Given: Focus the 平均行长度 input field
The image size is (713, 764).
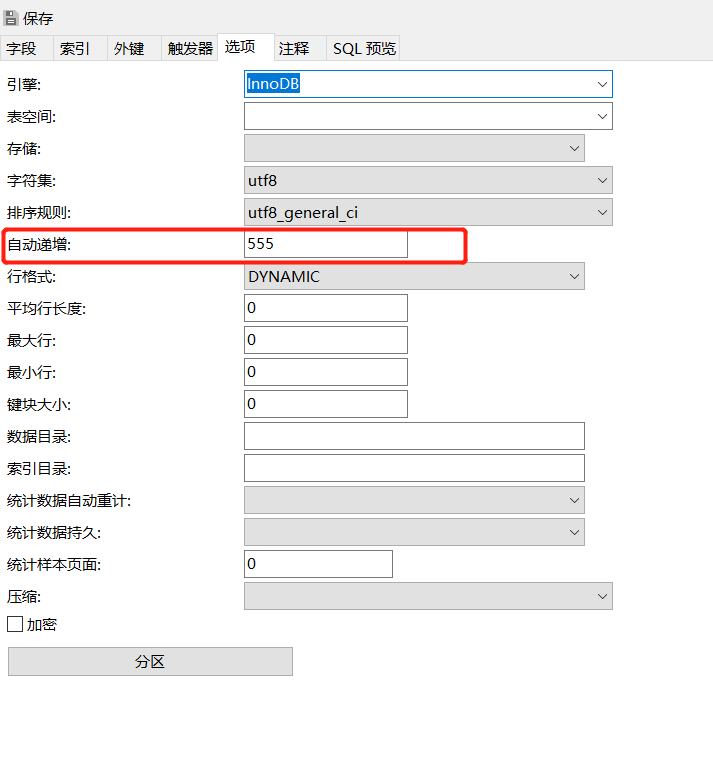Looking at the screenshot, I should (x=325, y=308).
